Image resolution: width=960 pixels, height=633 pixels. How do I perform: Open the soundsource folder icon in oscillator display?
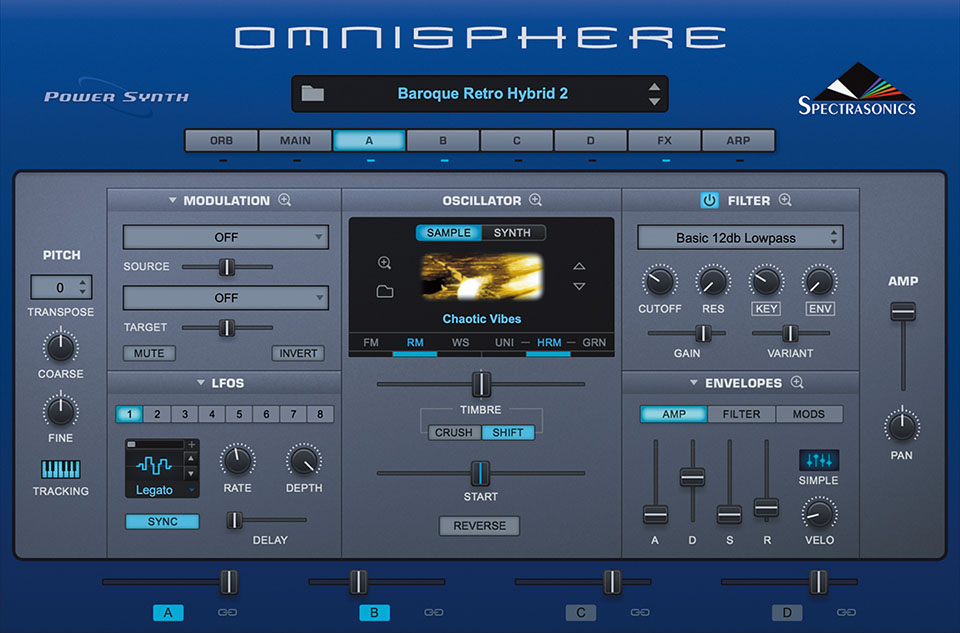coord(384,291)
